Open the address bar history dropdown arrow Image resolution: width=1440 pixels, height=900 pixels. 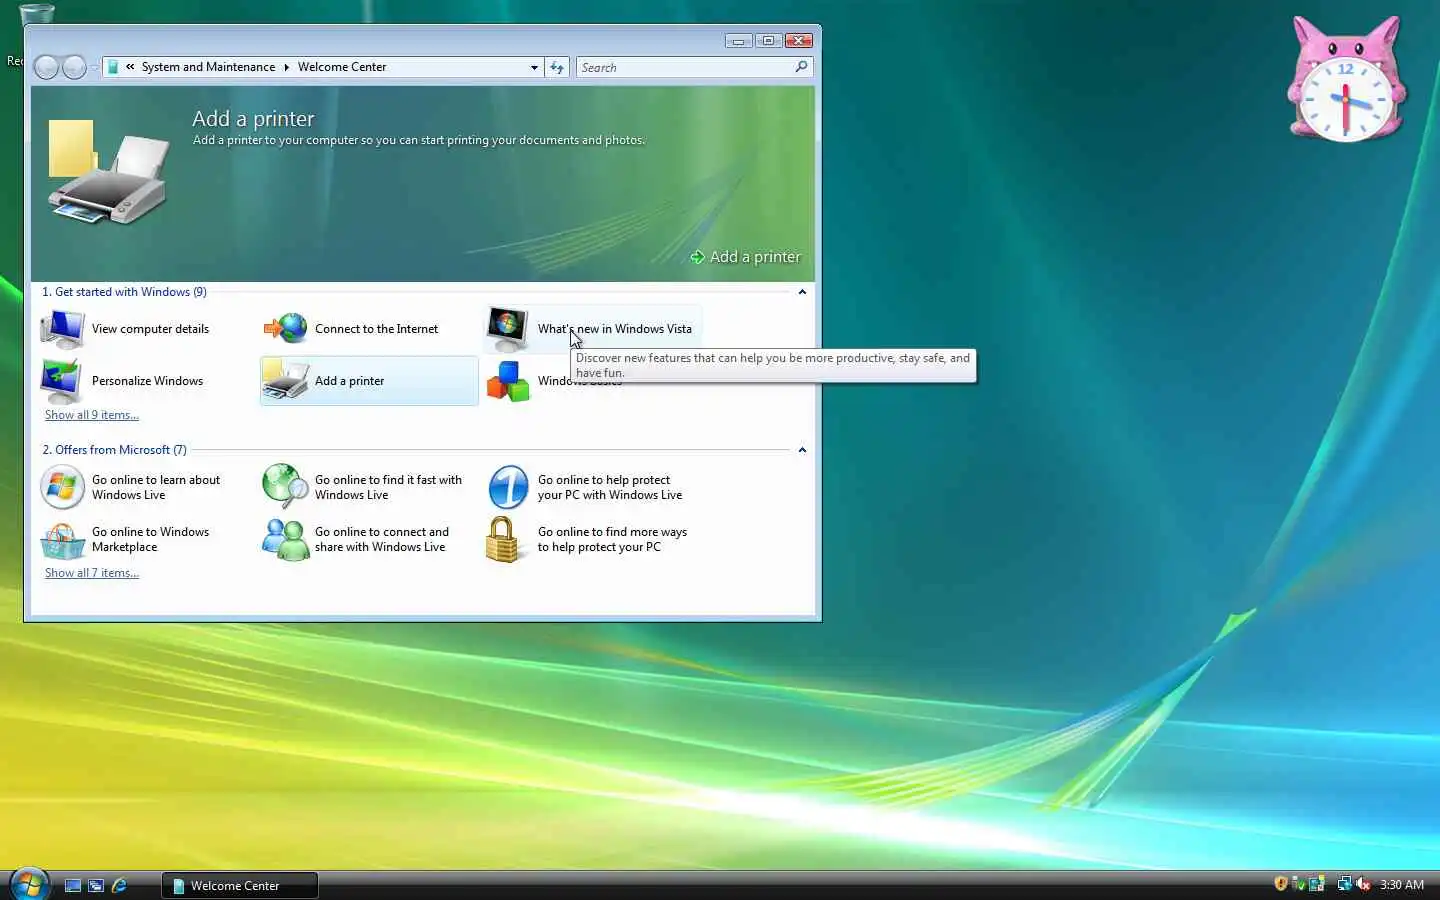pos(534,67)
